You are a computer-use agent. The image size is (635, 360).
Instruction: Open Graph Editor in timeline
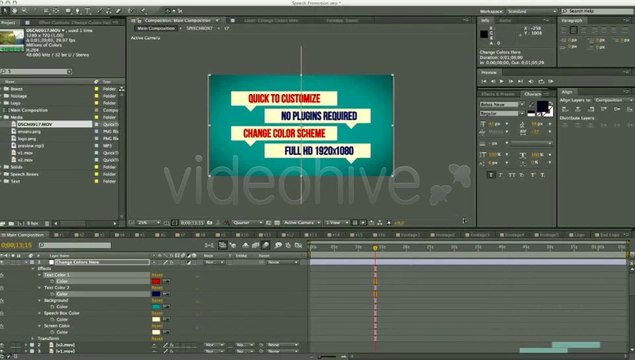pos(298,245)
